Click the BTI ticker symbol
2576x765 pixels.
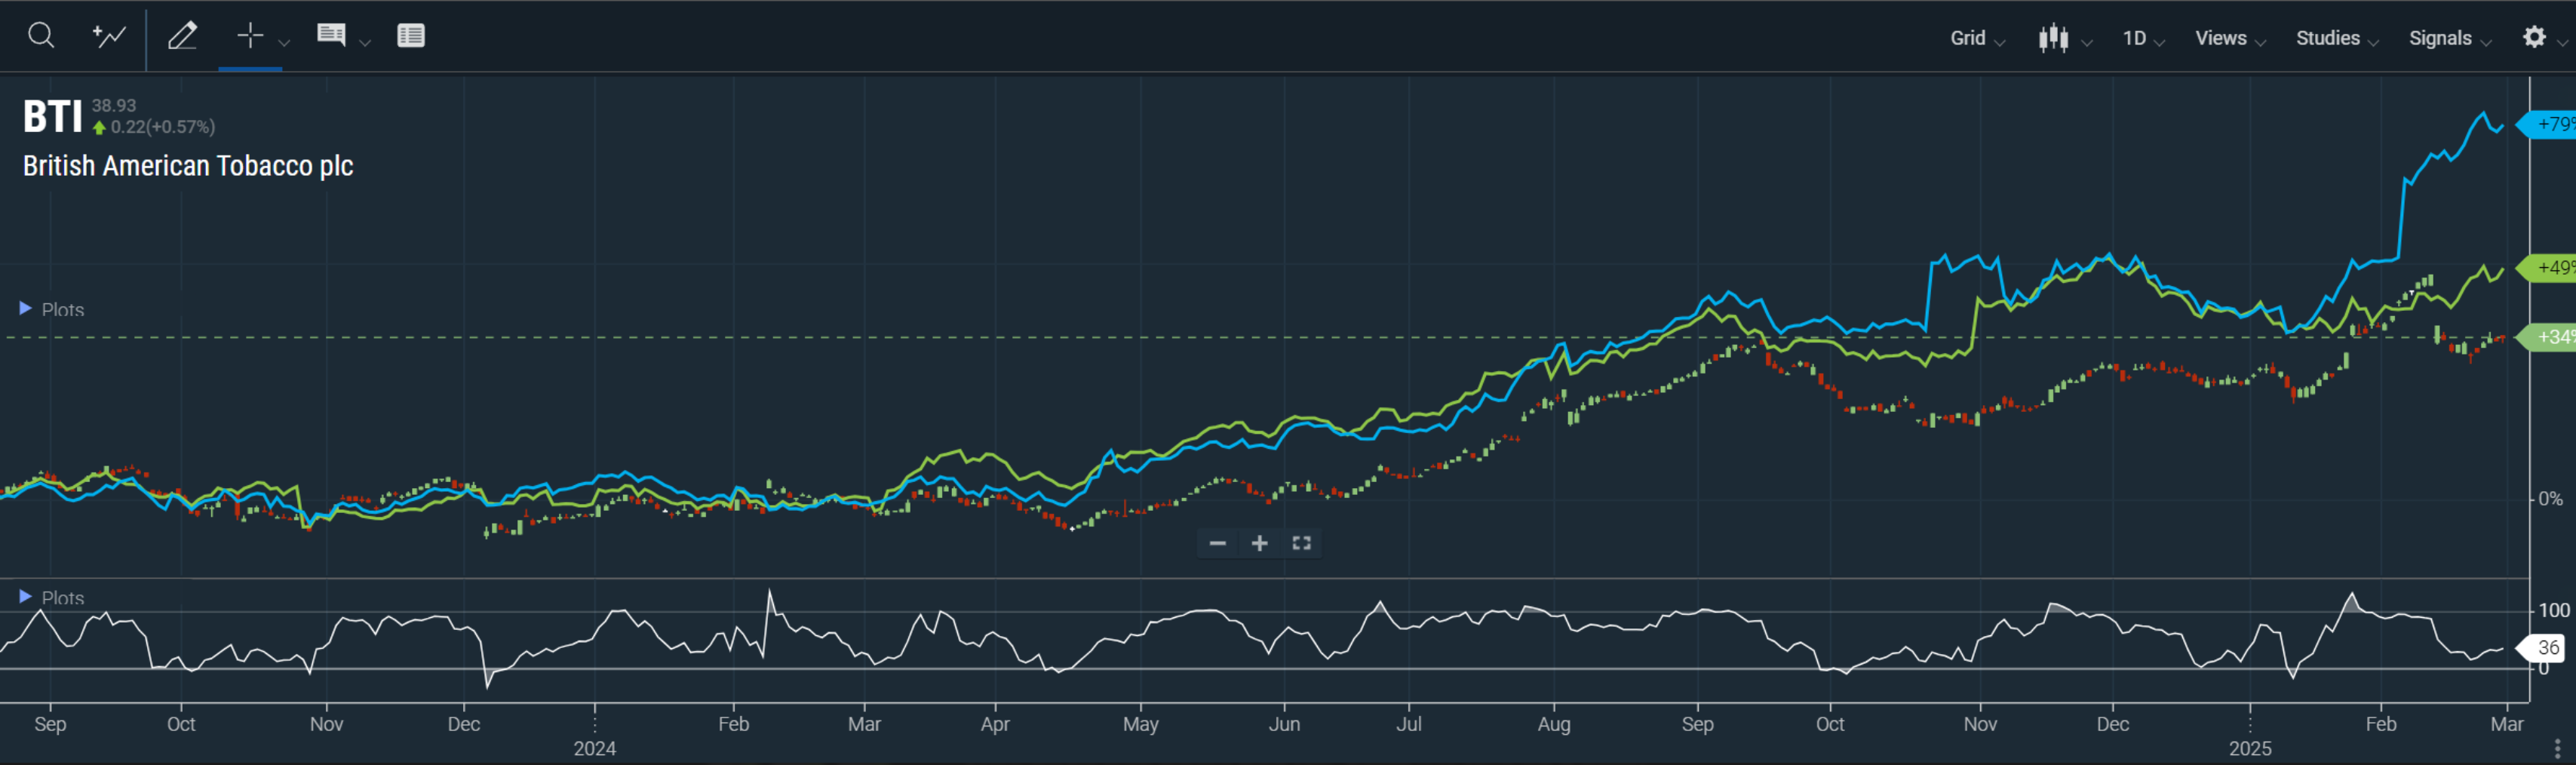click(52, 116)
